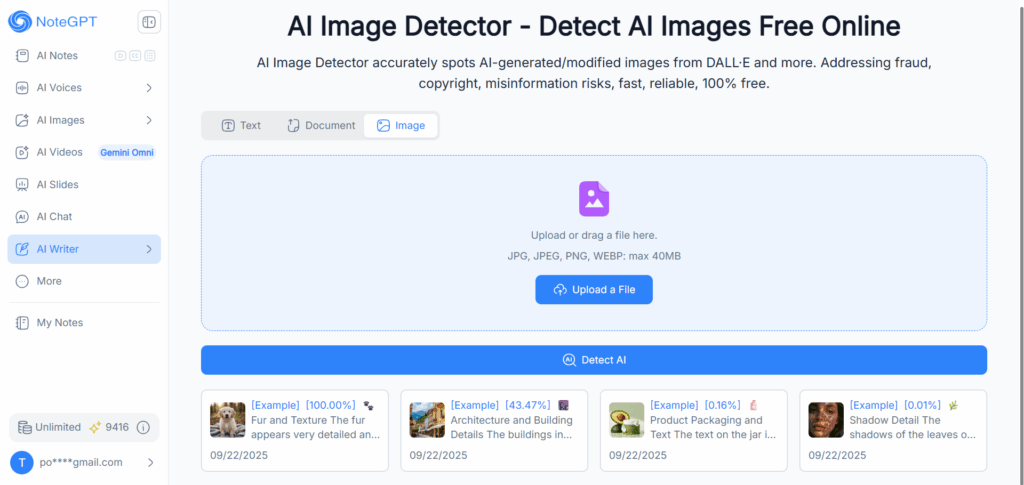
Task: Open AI Slides from the sidebar
Action: [x=84, y=185]
